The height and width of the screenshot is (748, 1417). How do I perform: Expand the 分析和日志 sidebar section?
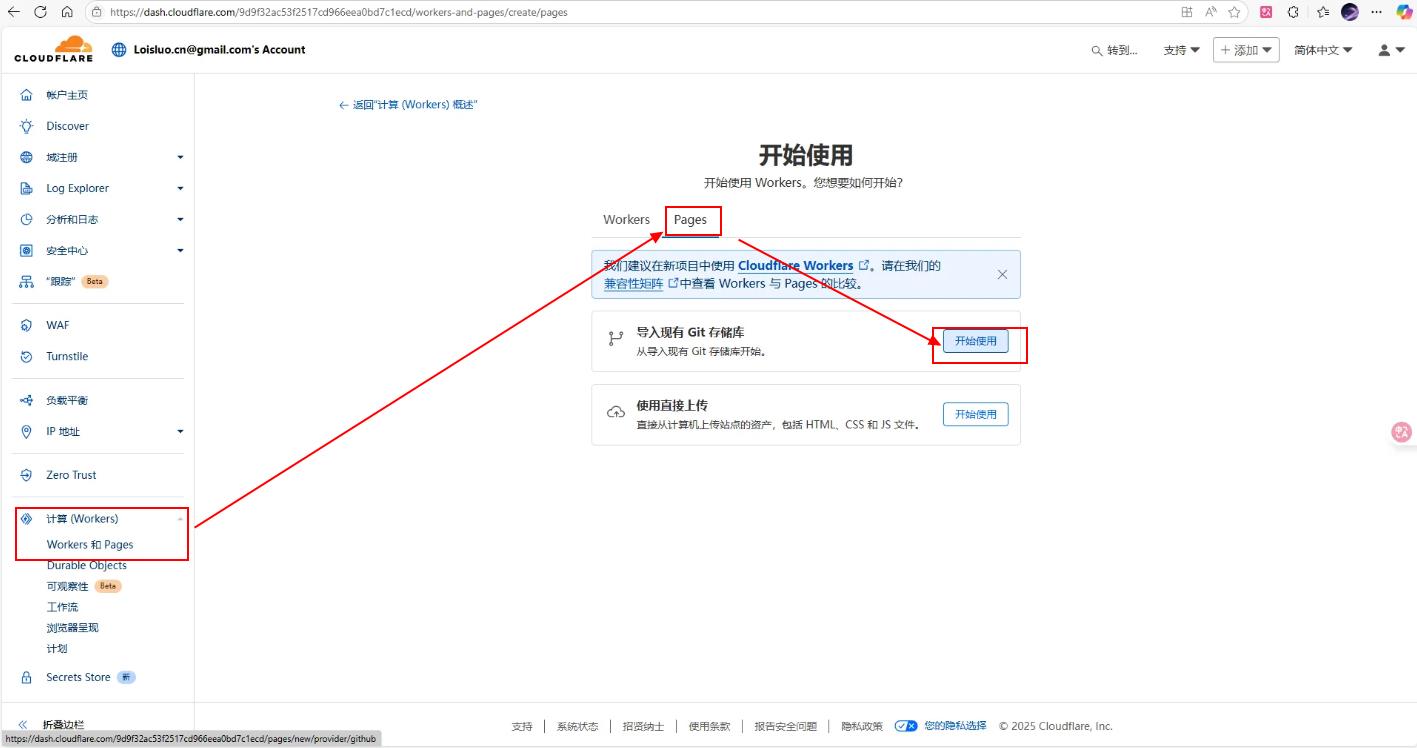pos(180,219)
